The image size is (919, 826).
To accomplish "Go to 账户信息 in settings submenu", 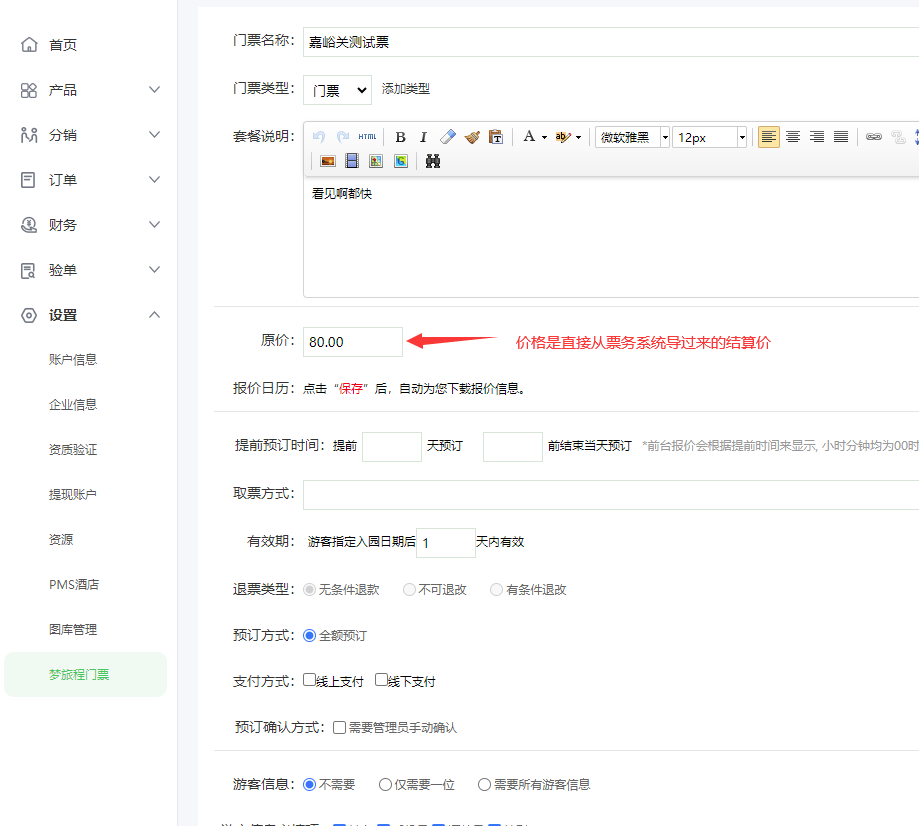I will click(x=73, y=359).
